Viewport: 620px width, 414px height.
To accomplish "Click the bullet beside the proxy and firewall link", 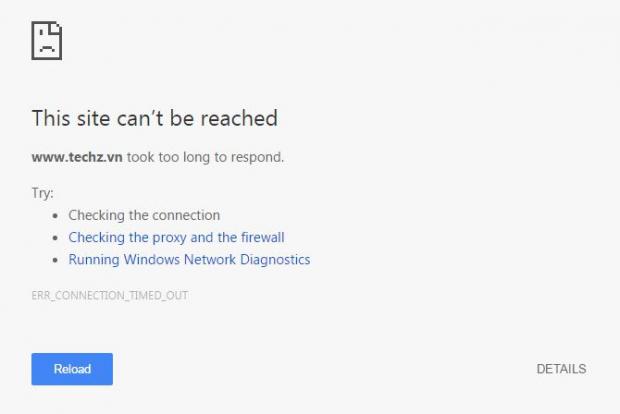I will click(54, 238).
